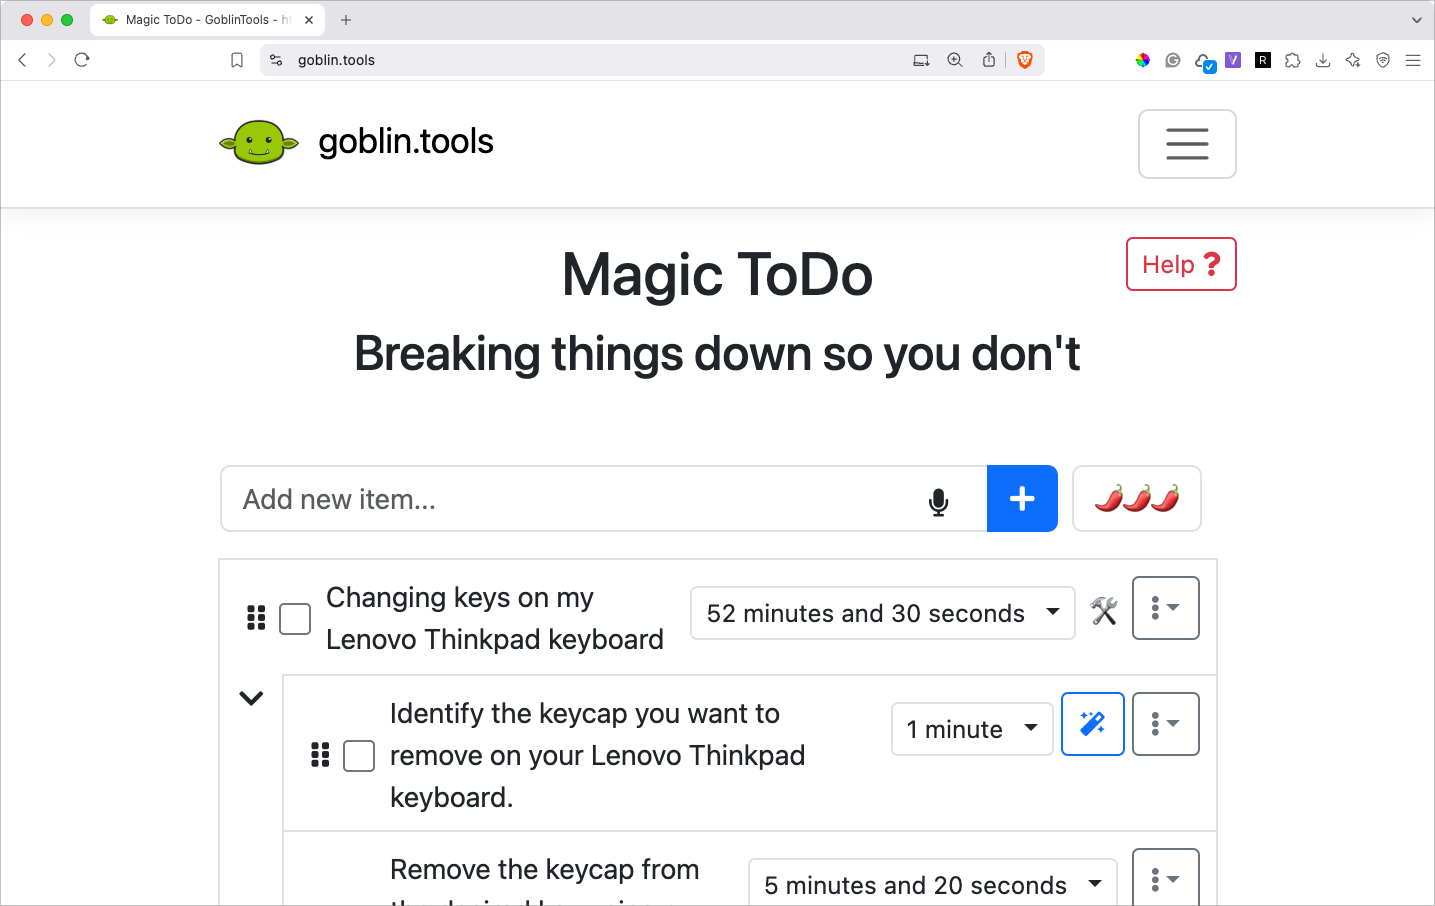The width and height of the screenshot is (1435, 906).
Task: Check the Changing keys on Lenovo task
Action: [295, 619]
